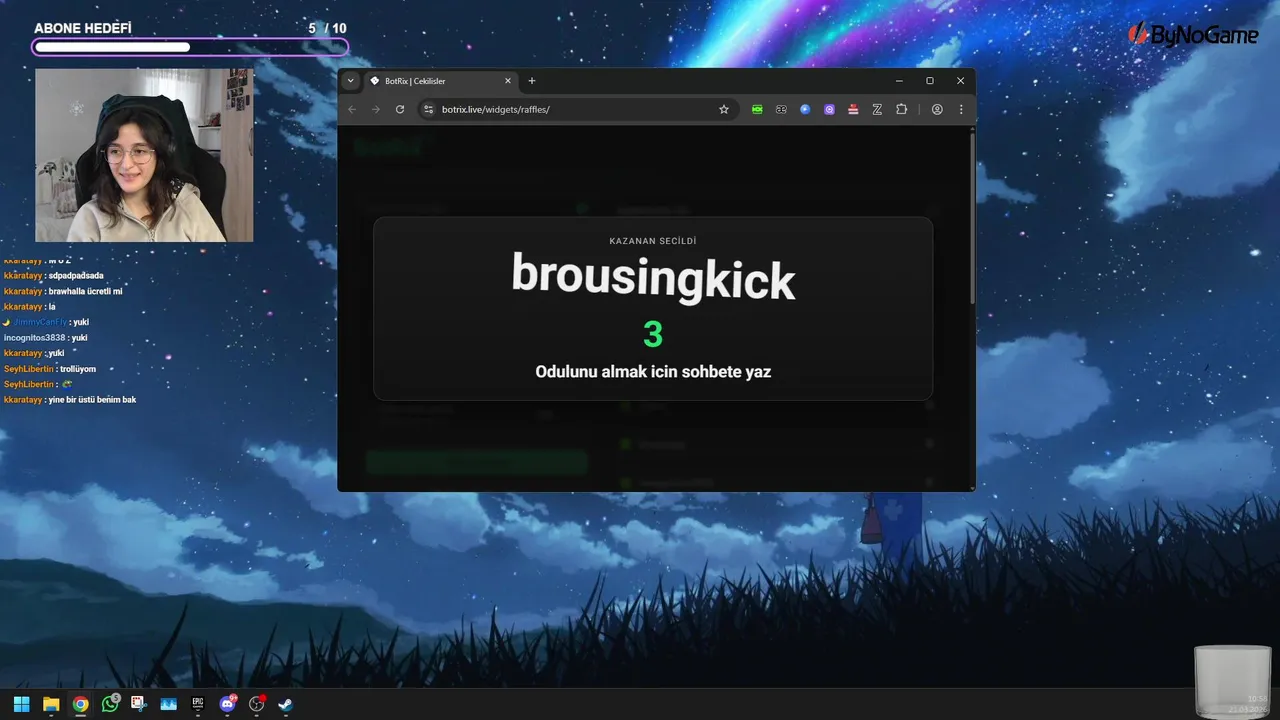Viewport: 1280px width, 720px height.
Task: Open Epic Games Launcher in taskbar
Action: pyautogui.click(x=198, y=704)
